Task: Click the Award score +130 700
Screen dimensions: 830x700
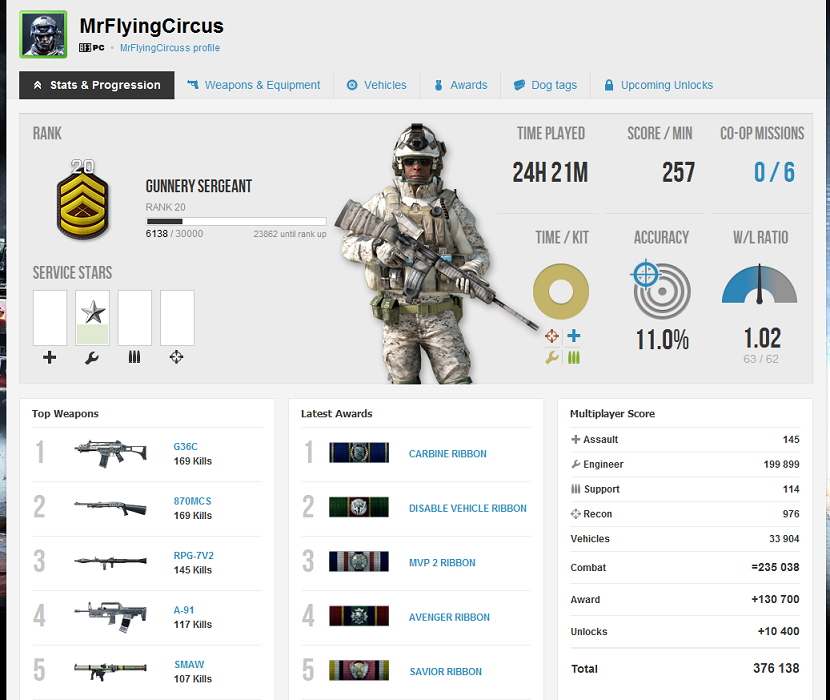Action: pyautogui.click(x=775, y=599)
